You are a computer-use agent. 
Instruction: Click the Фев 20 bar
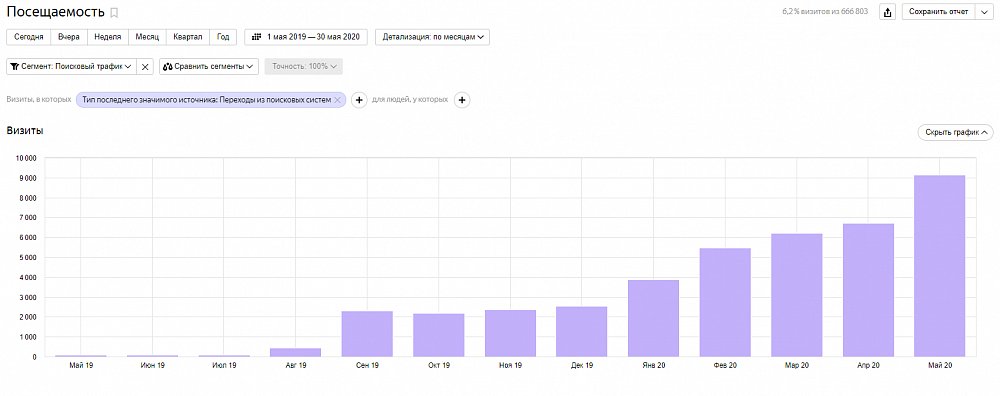(725, 302)
